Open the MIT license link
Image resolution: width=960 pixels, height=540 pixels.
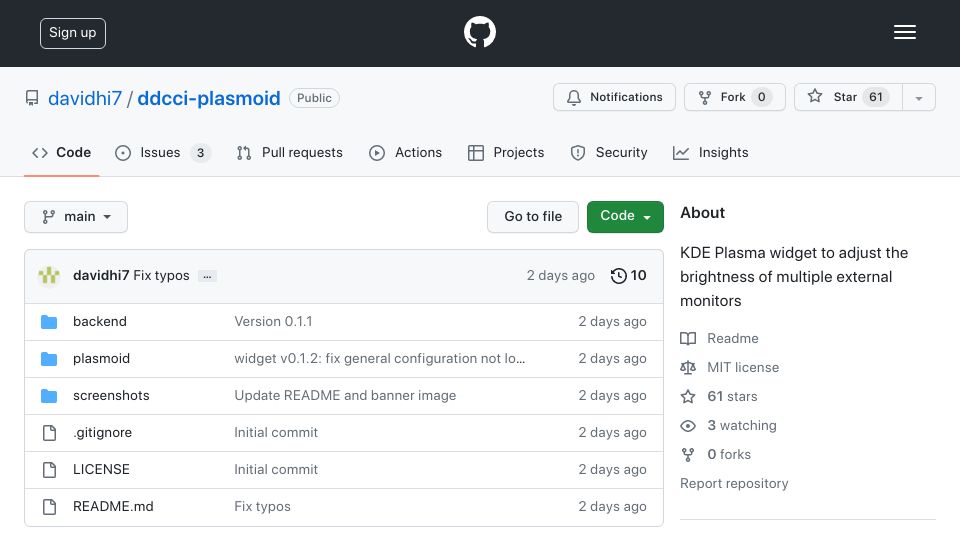tap(743, 367)
